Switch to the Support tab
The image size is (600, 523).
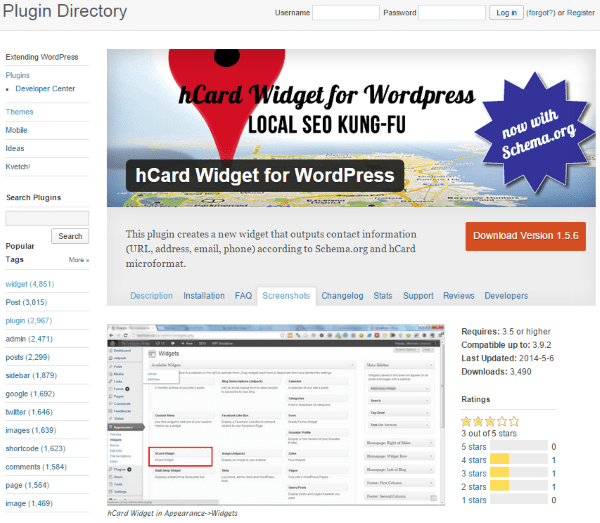pyautogui.click(x=418, y=296)
